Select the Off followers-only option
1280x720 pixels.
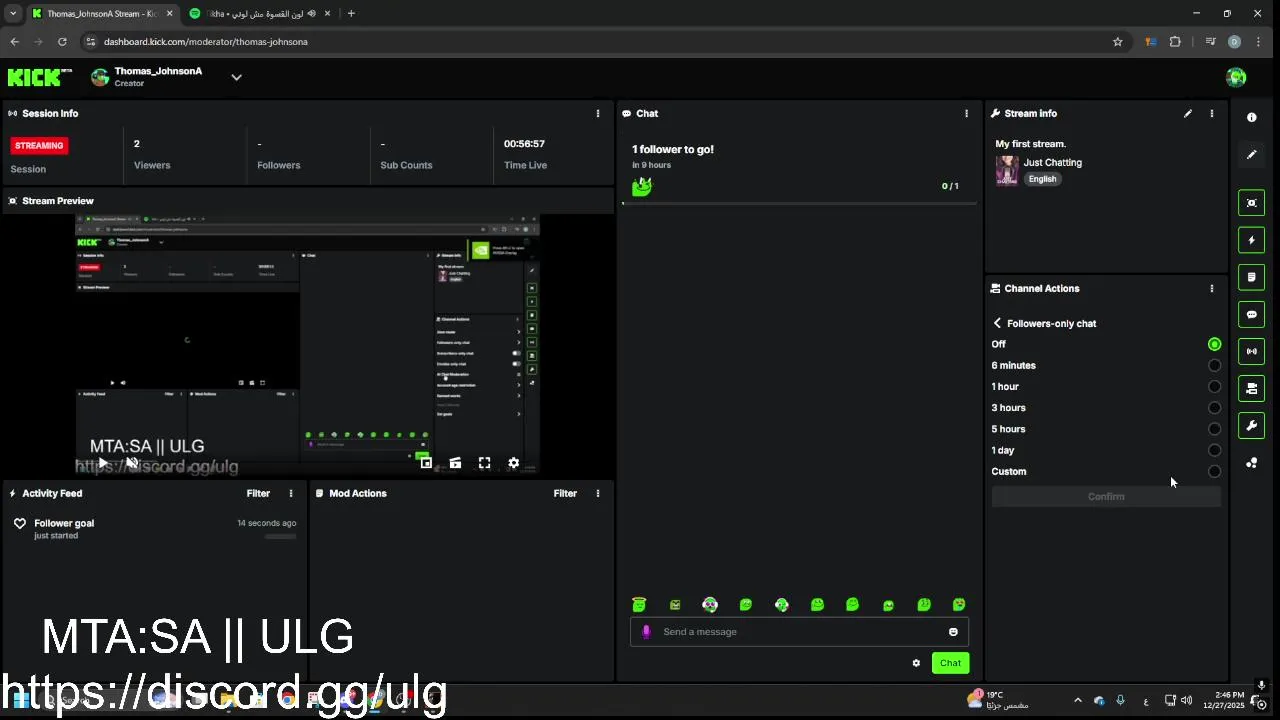click(1214, 344)
